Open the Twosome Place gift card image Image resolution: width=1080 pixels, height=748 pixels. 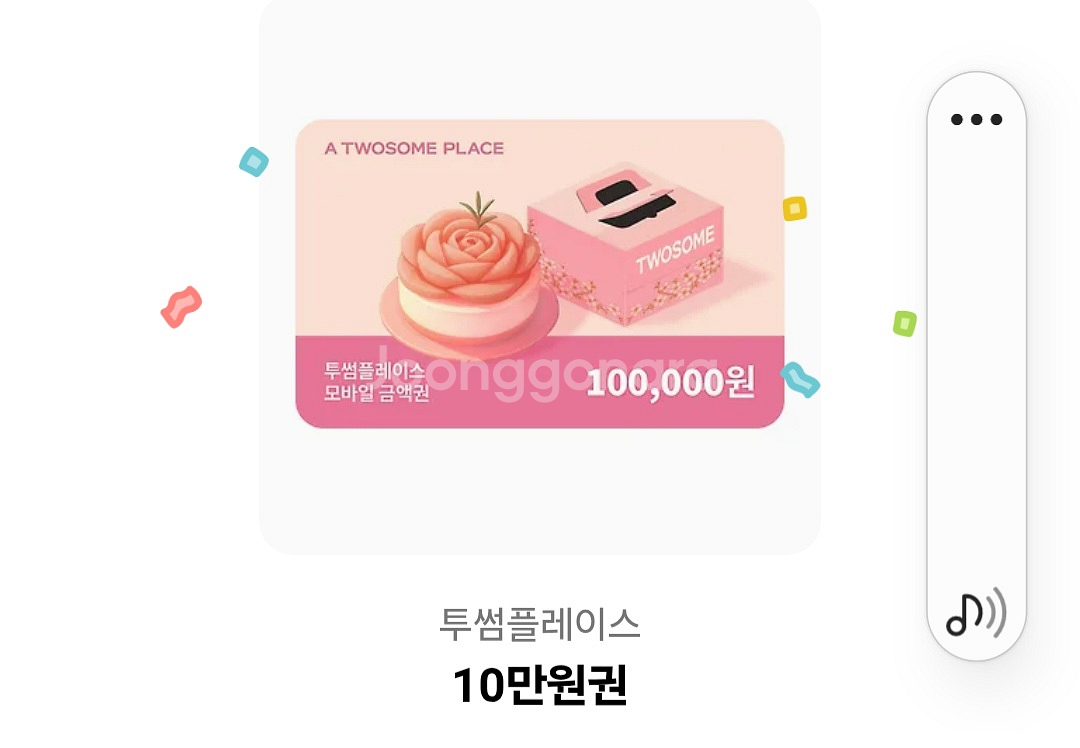539,273
